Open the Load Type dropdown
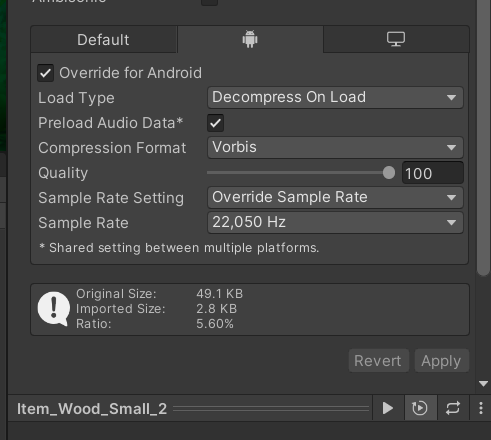The width and height of the screenshot is (491, 440). (x=335, y=97)
